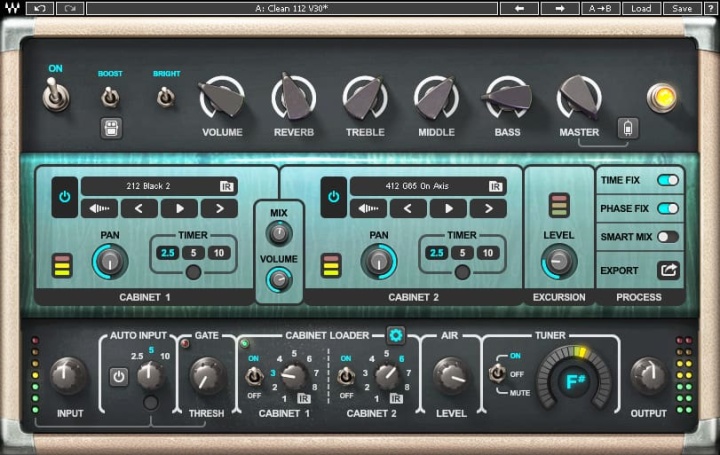Select Cabinet 1 timer 5
This screenshot has height=455, width=720.
coord(193,253)
